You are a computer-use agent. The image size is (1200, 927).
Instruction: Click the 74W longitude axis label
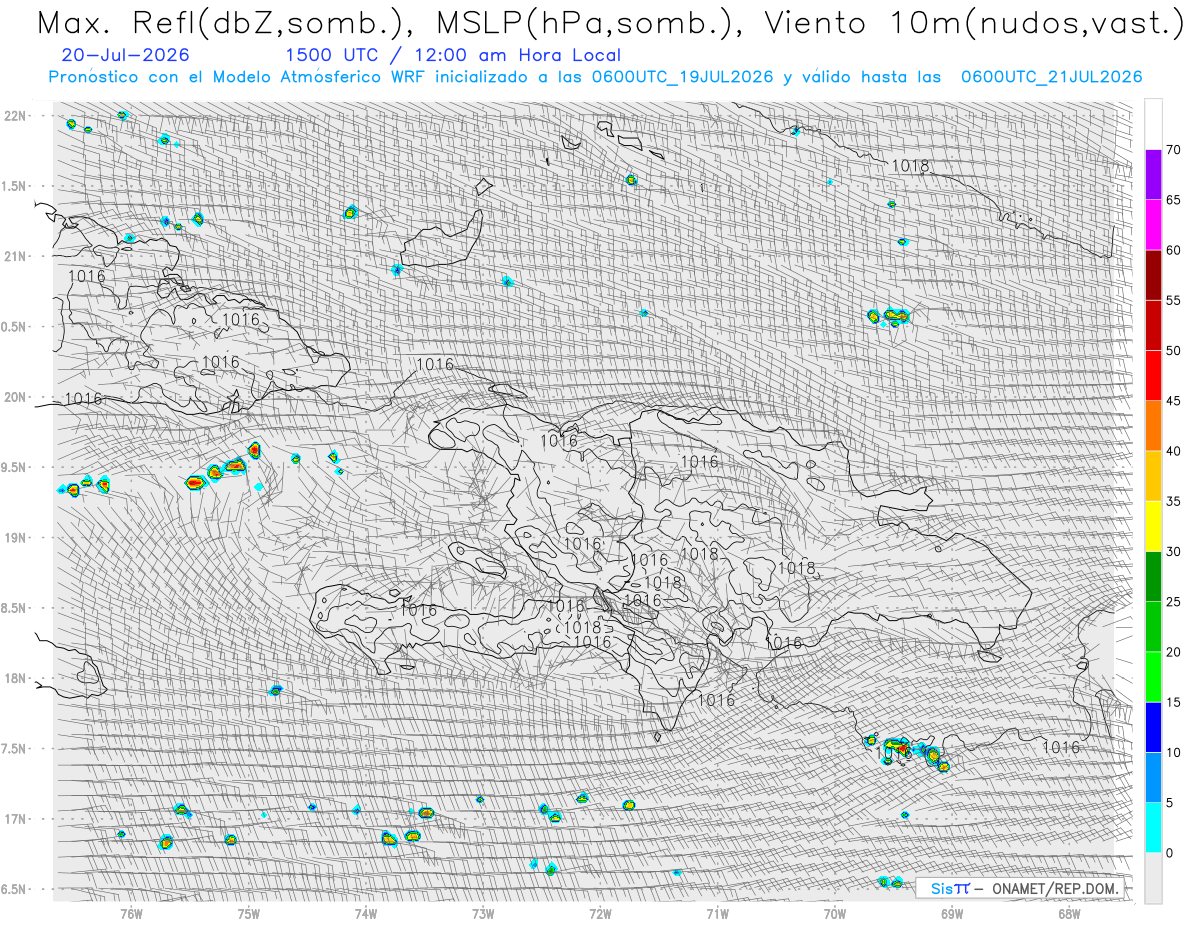pos(365,912)
